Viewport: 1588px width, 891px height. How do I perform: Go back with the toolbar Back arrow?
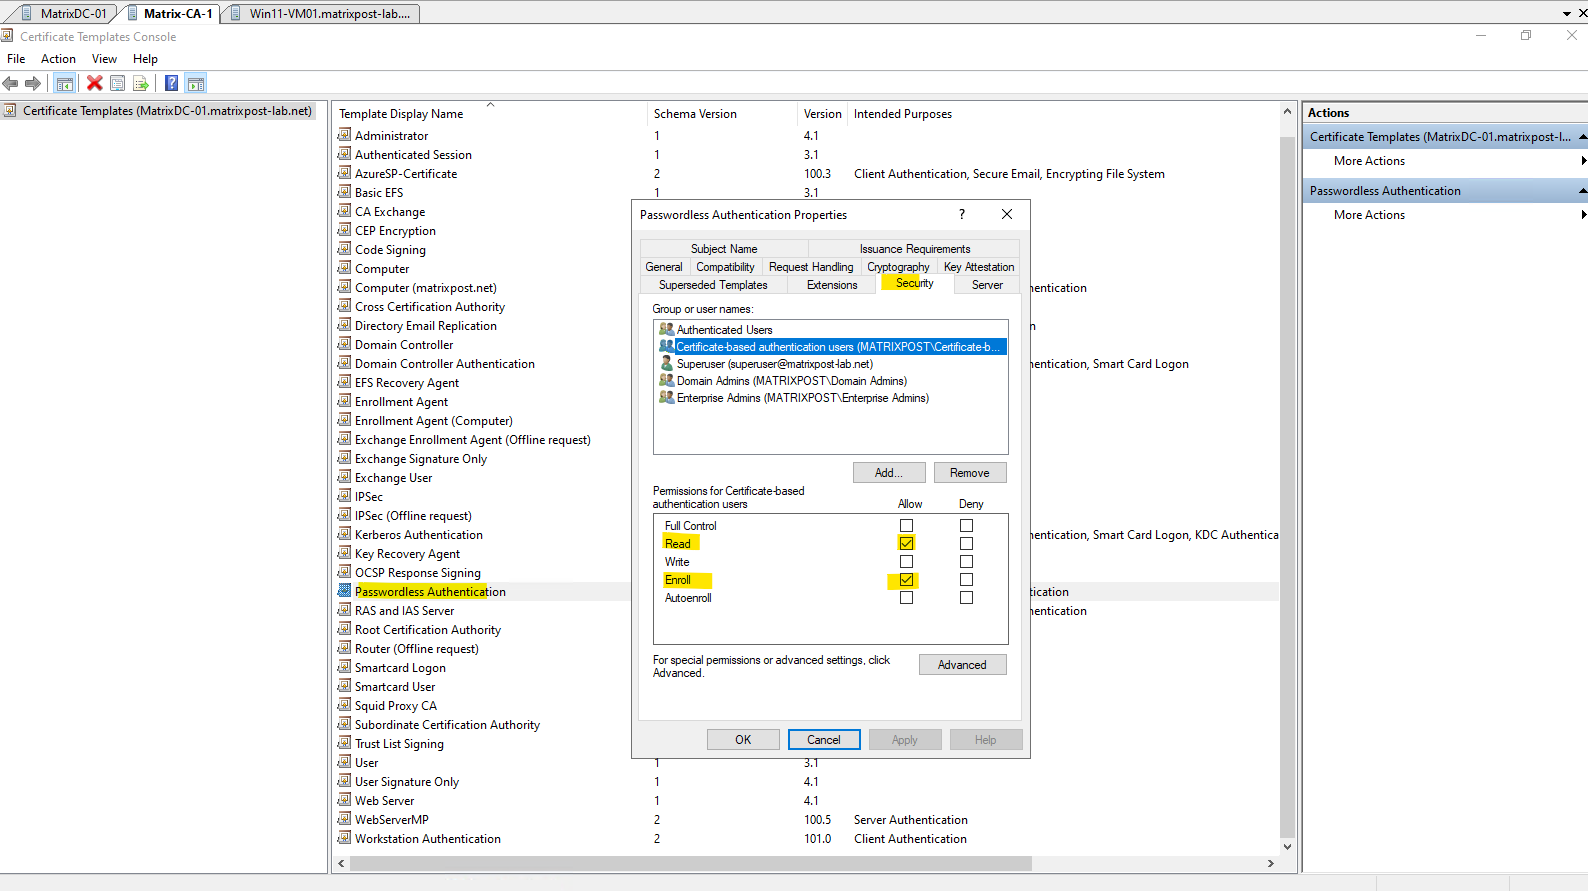coord(11,83)
